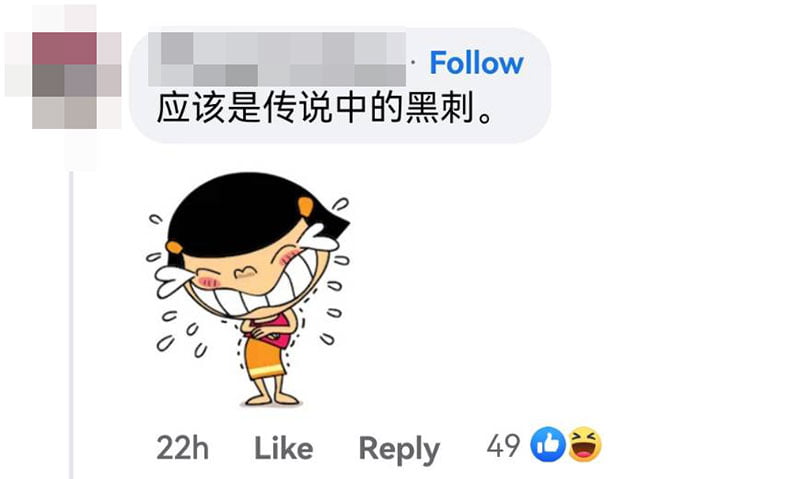Click the words 应该是 starting the comment

(209, 108)
